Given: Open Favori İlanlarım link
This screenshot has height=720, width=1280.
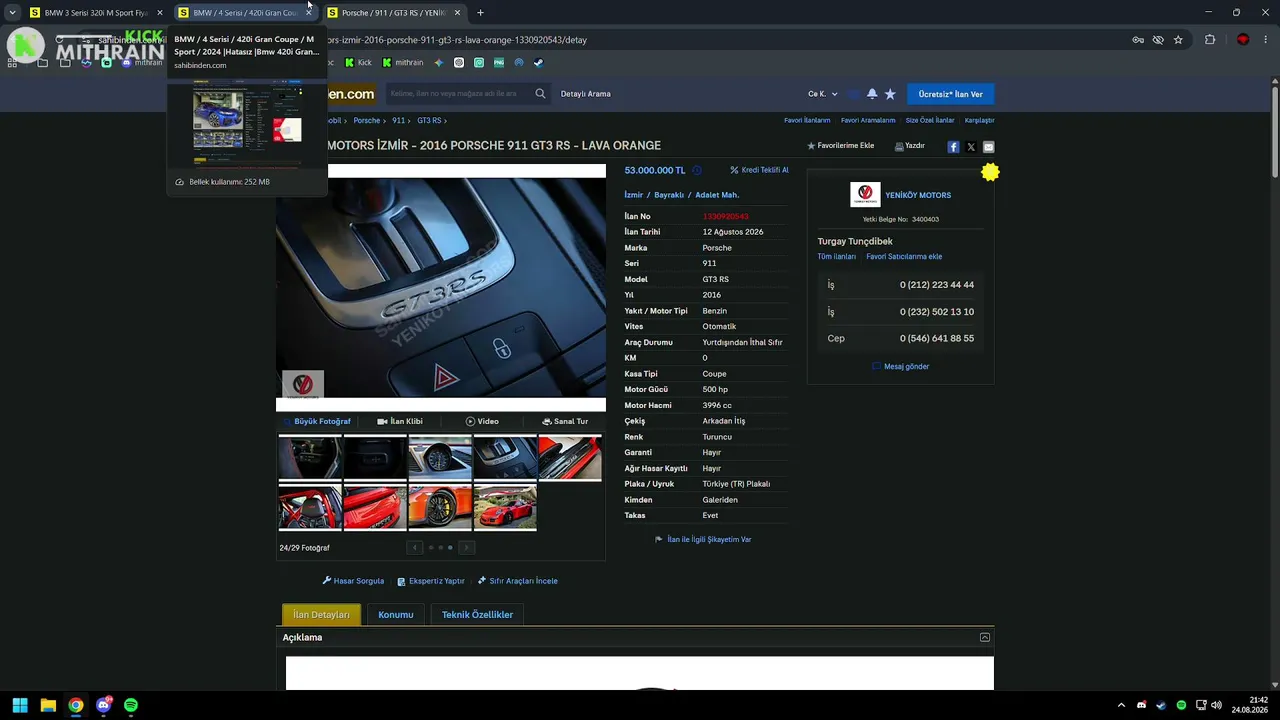Looking at the screenshot, I should (x=807, y=121).
